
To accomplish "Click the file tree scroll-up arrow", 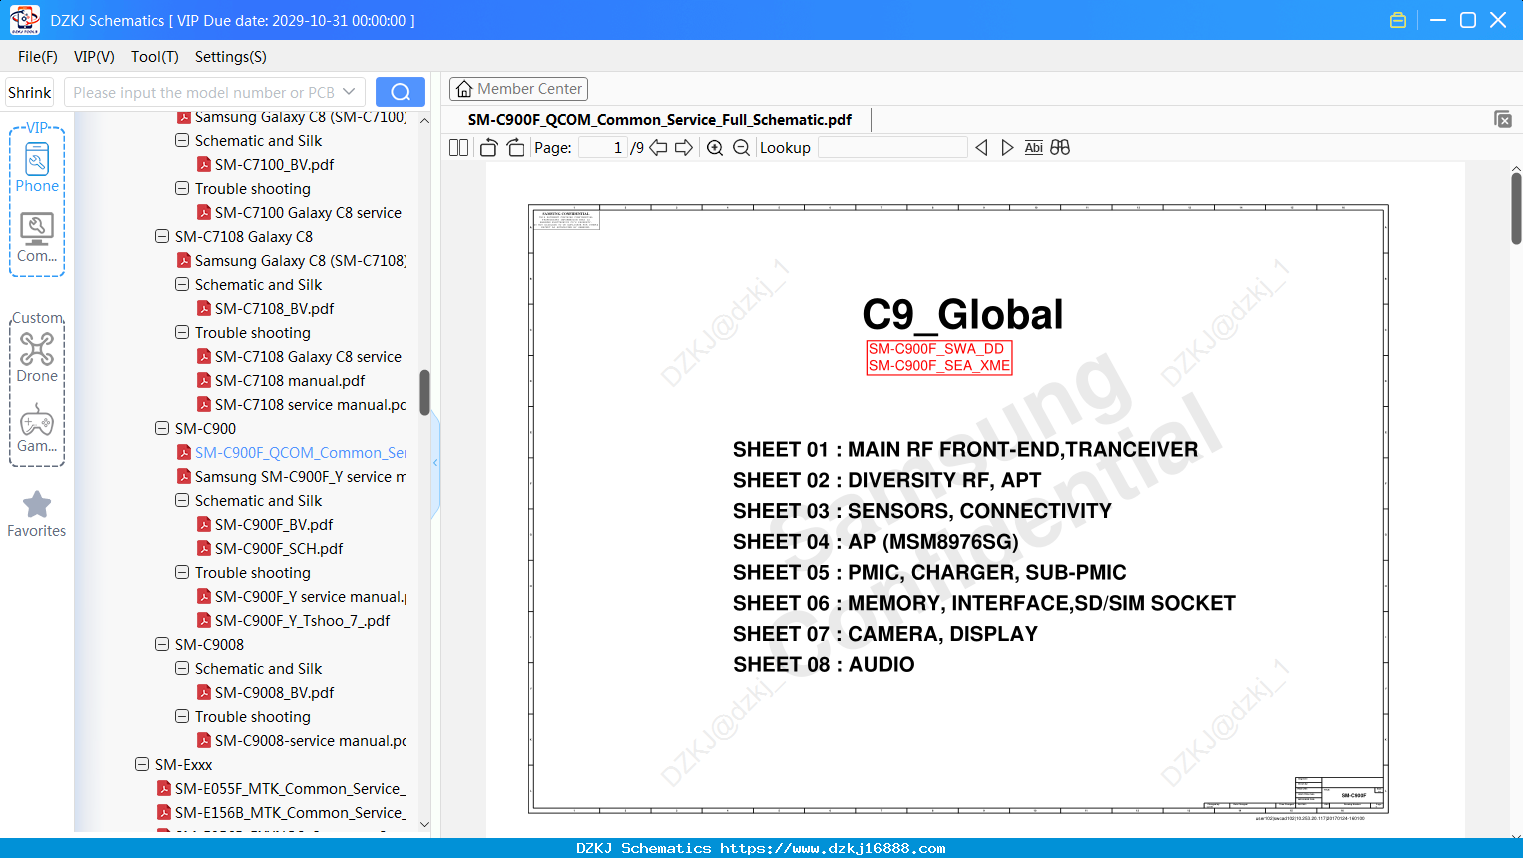I will 424,120.
